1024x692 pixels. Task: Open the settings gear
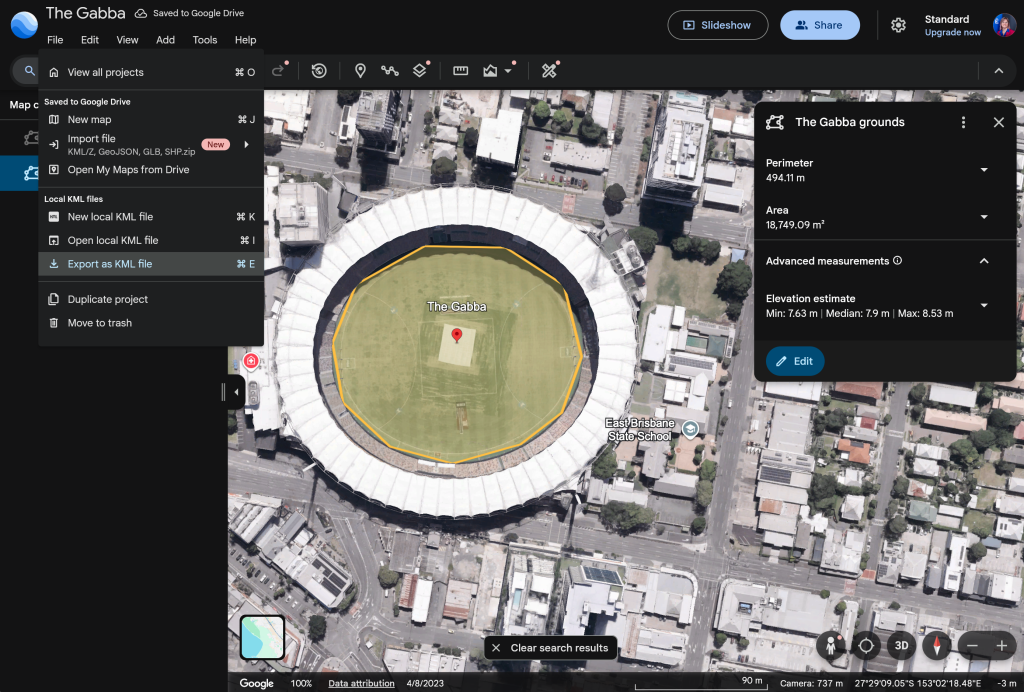[x=898, y=25]
